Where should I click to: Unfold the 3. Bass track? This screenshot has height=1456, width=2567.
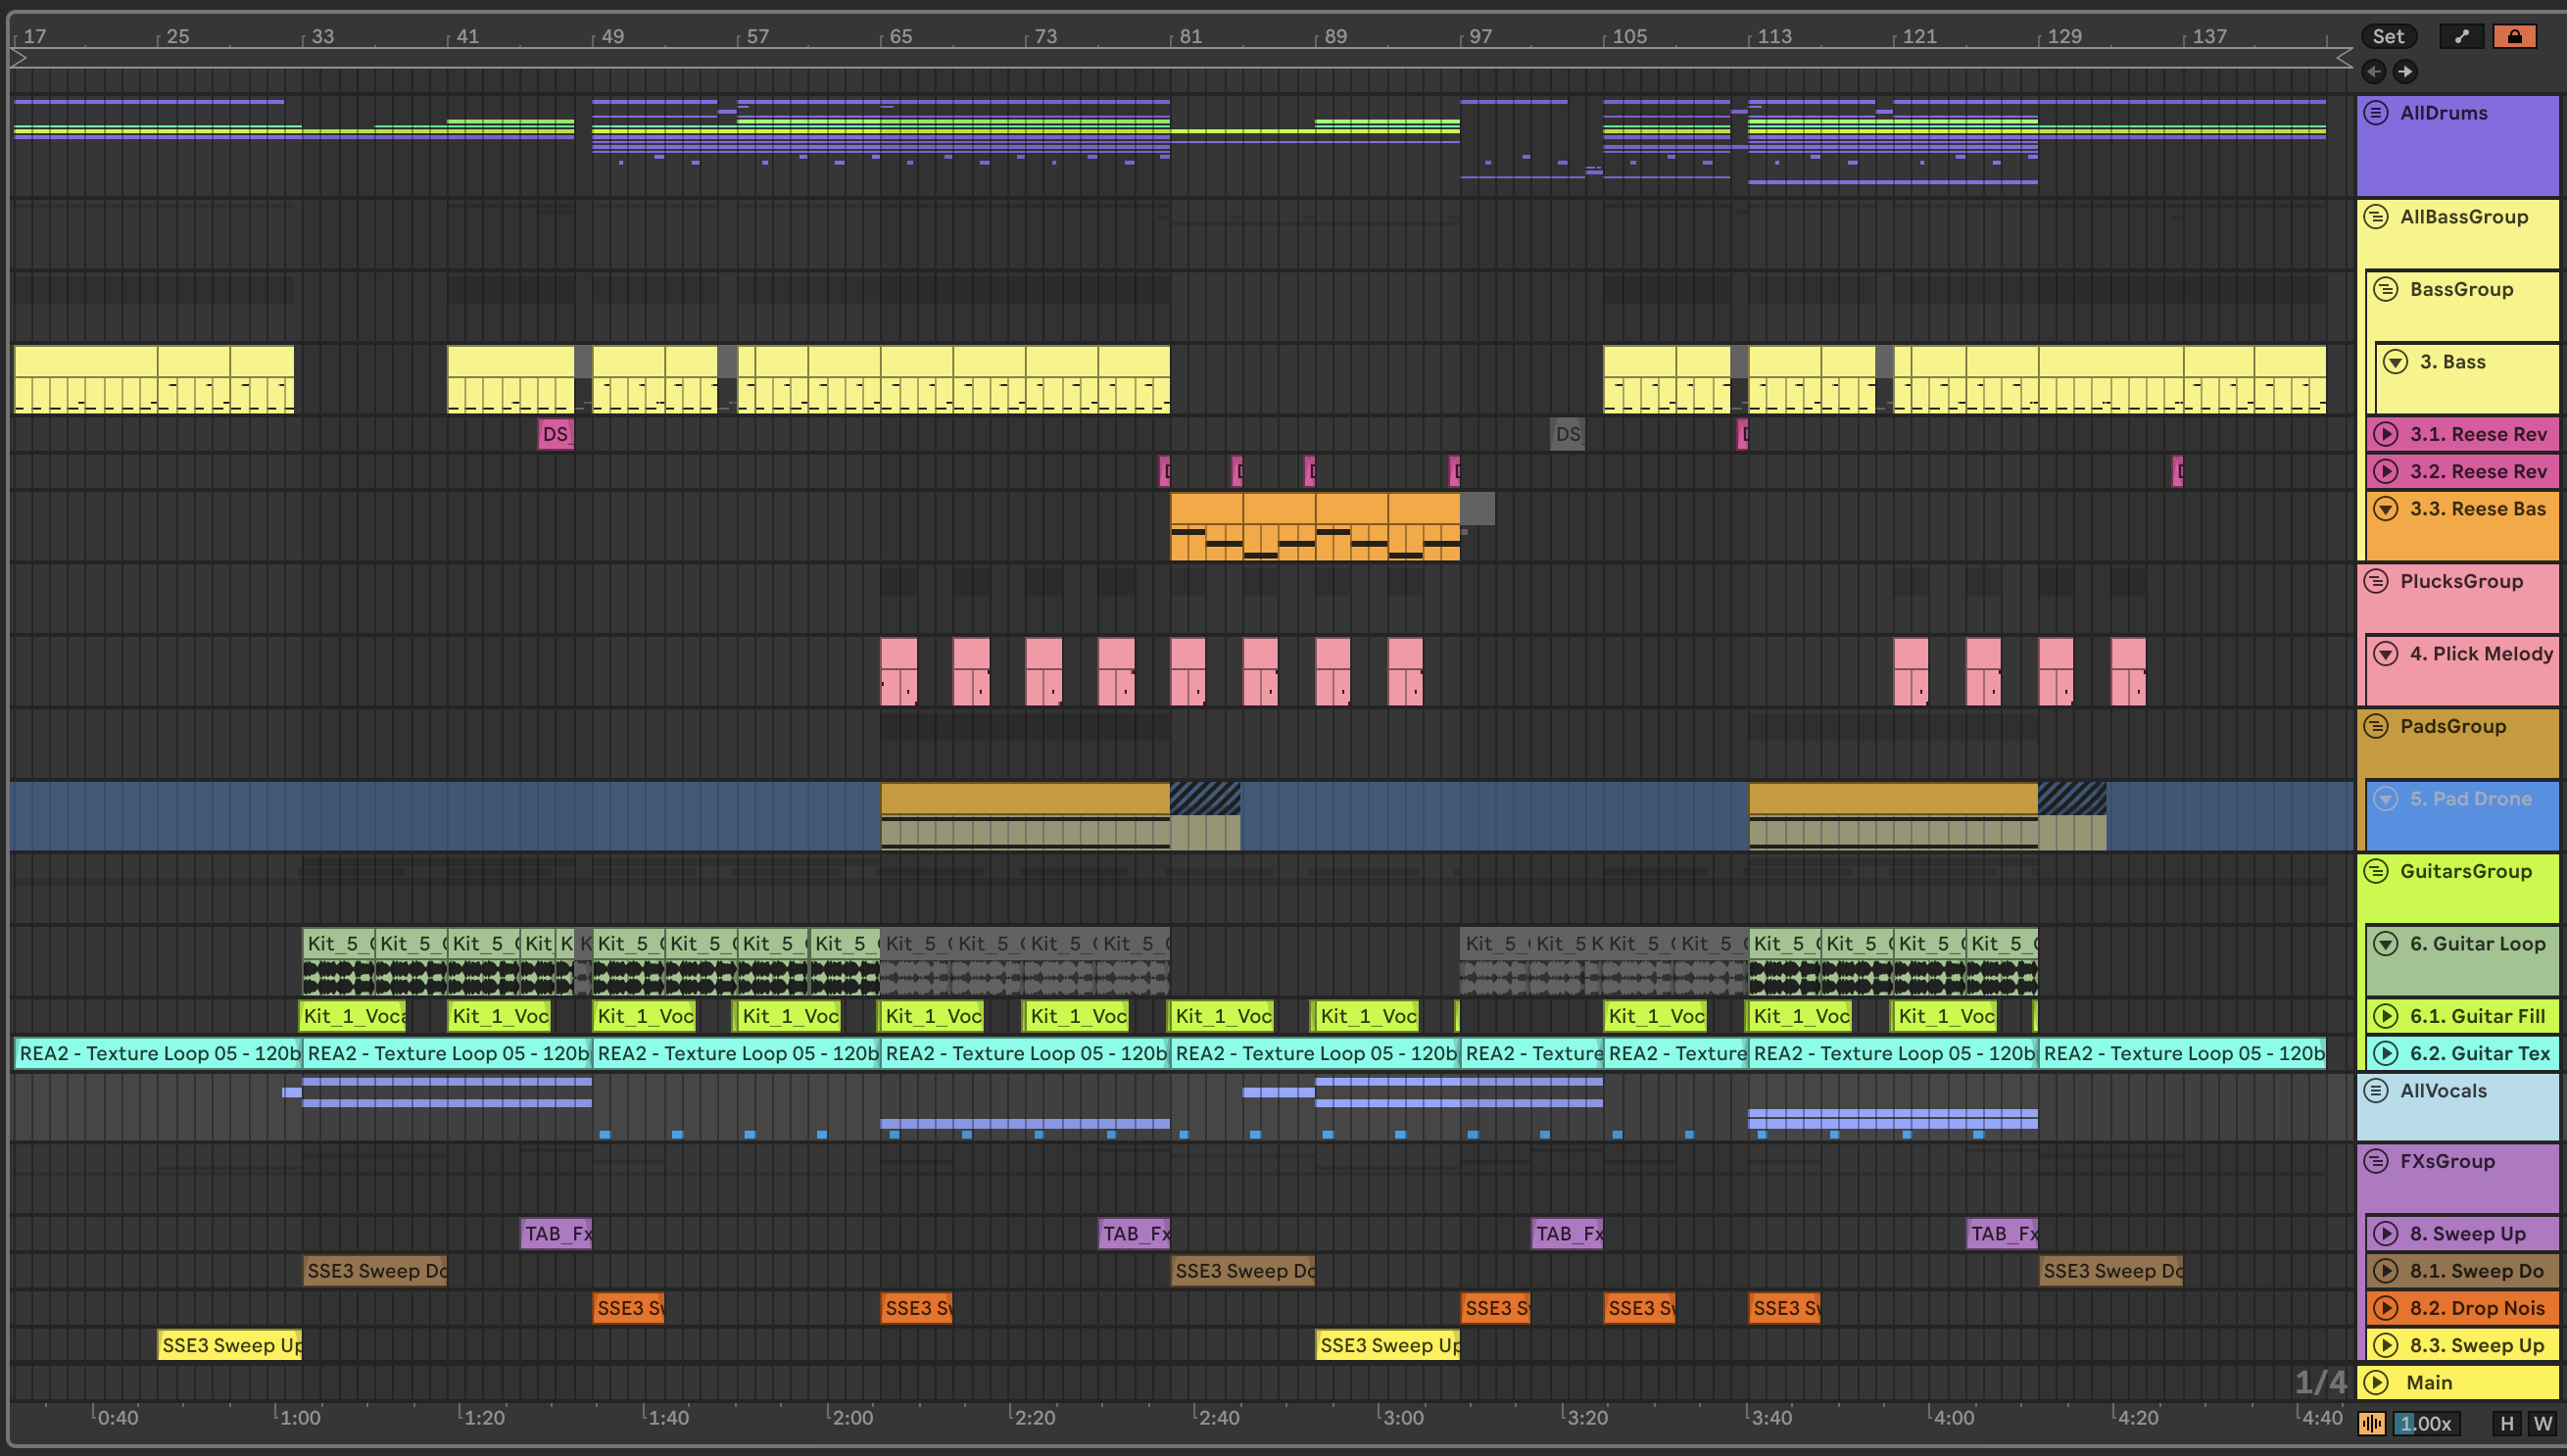(2395, 362)
